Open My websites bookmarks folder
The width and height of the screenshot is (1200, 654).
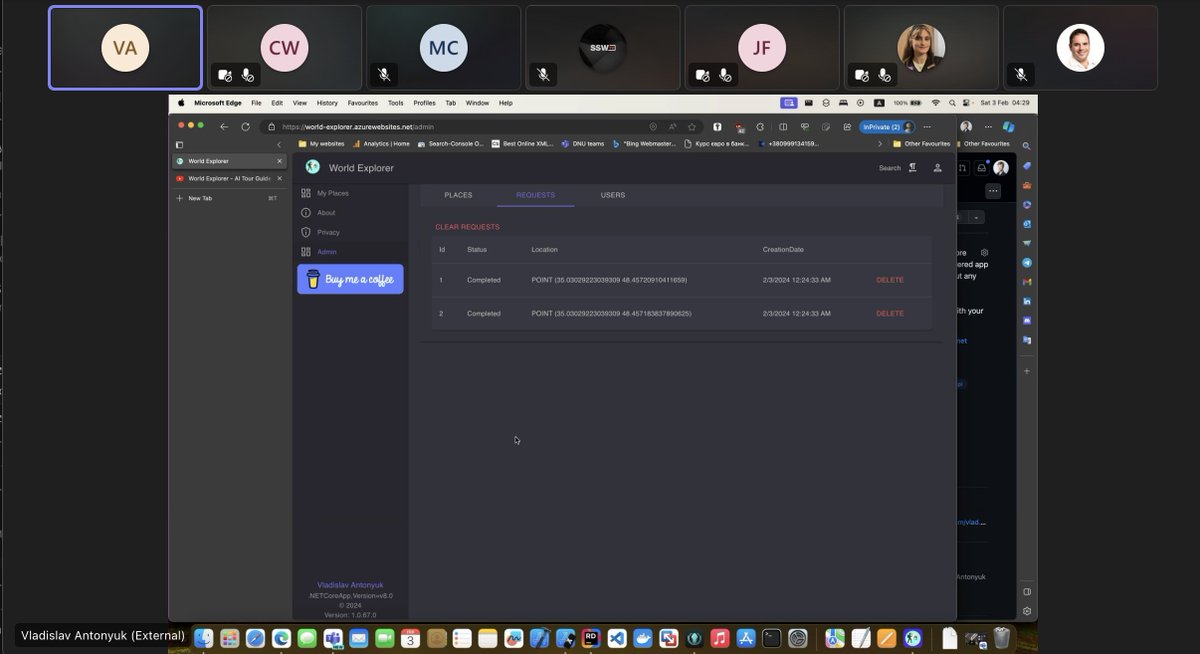click(322, 144)
